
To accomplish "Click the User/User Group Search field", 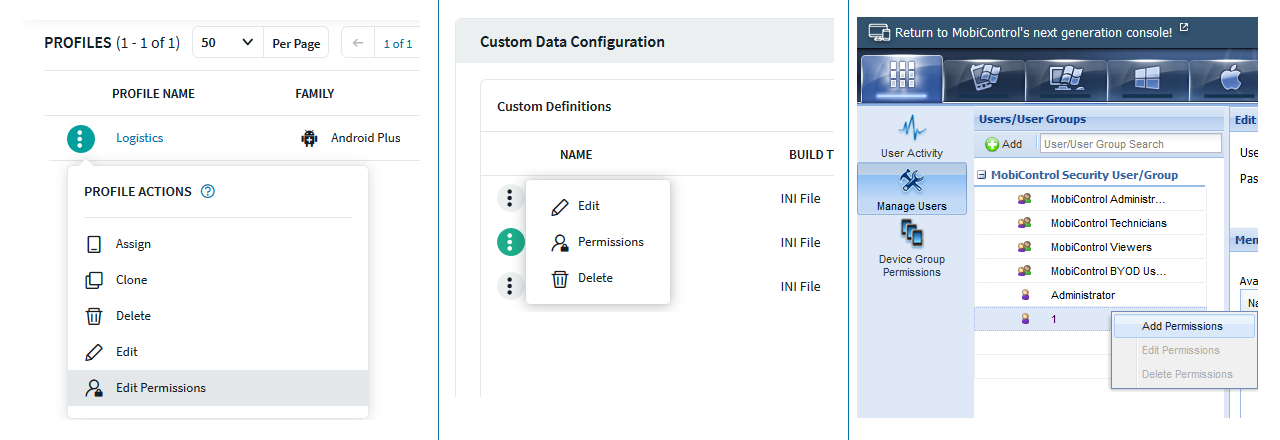I will point(1130,144).
